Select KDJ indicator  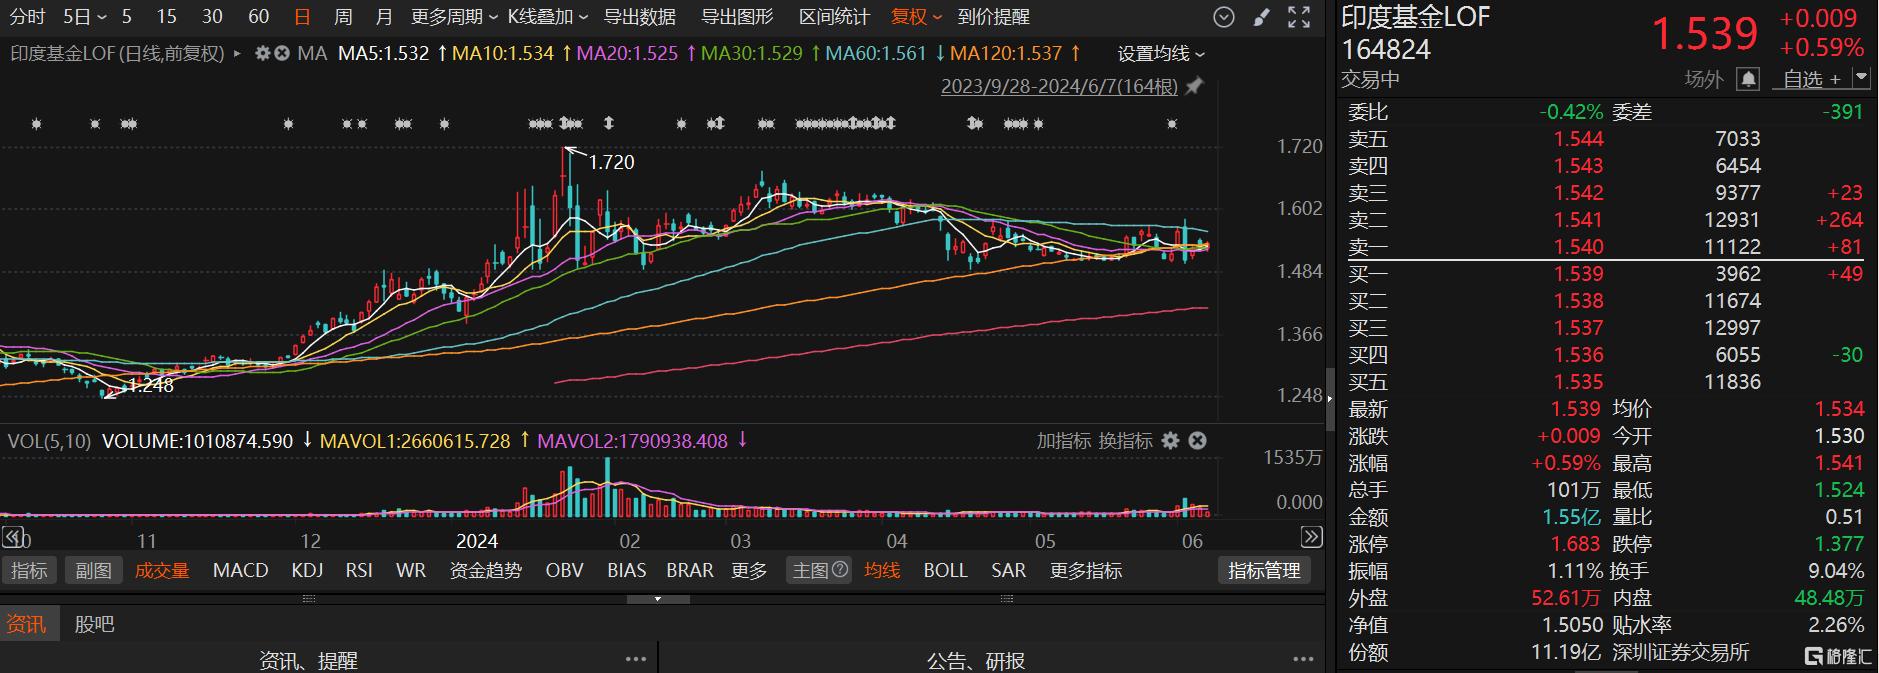pos(307,570)
